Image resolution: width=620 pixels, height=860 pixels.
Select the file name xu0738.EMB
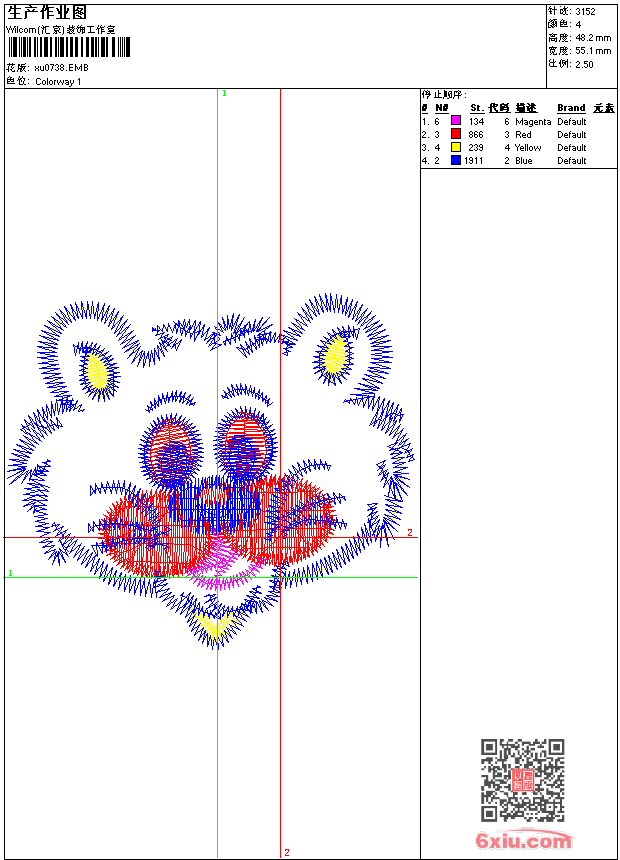(61, 68)
